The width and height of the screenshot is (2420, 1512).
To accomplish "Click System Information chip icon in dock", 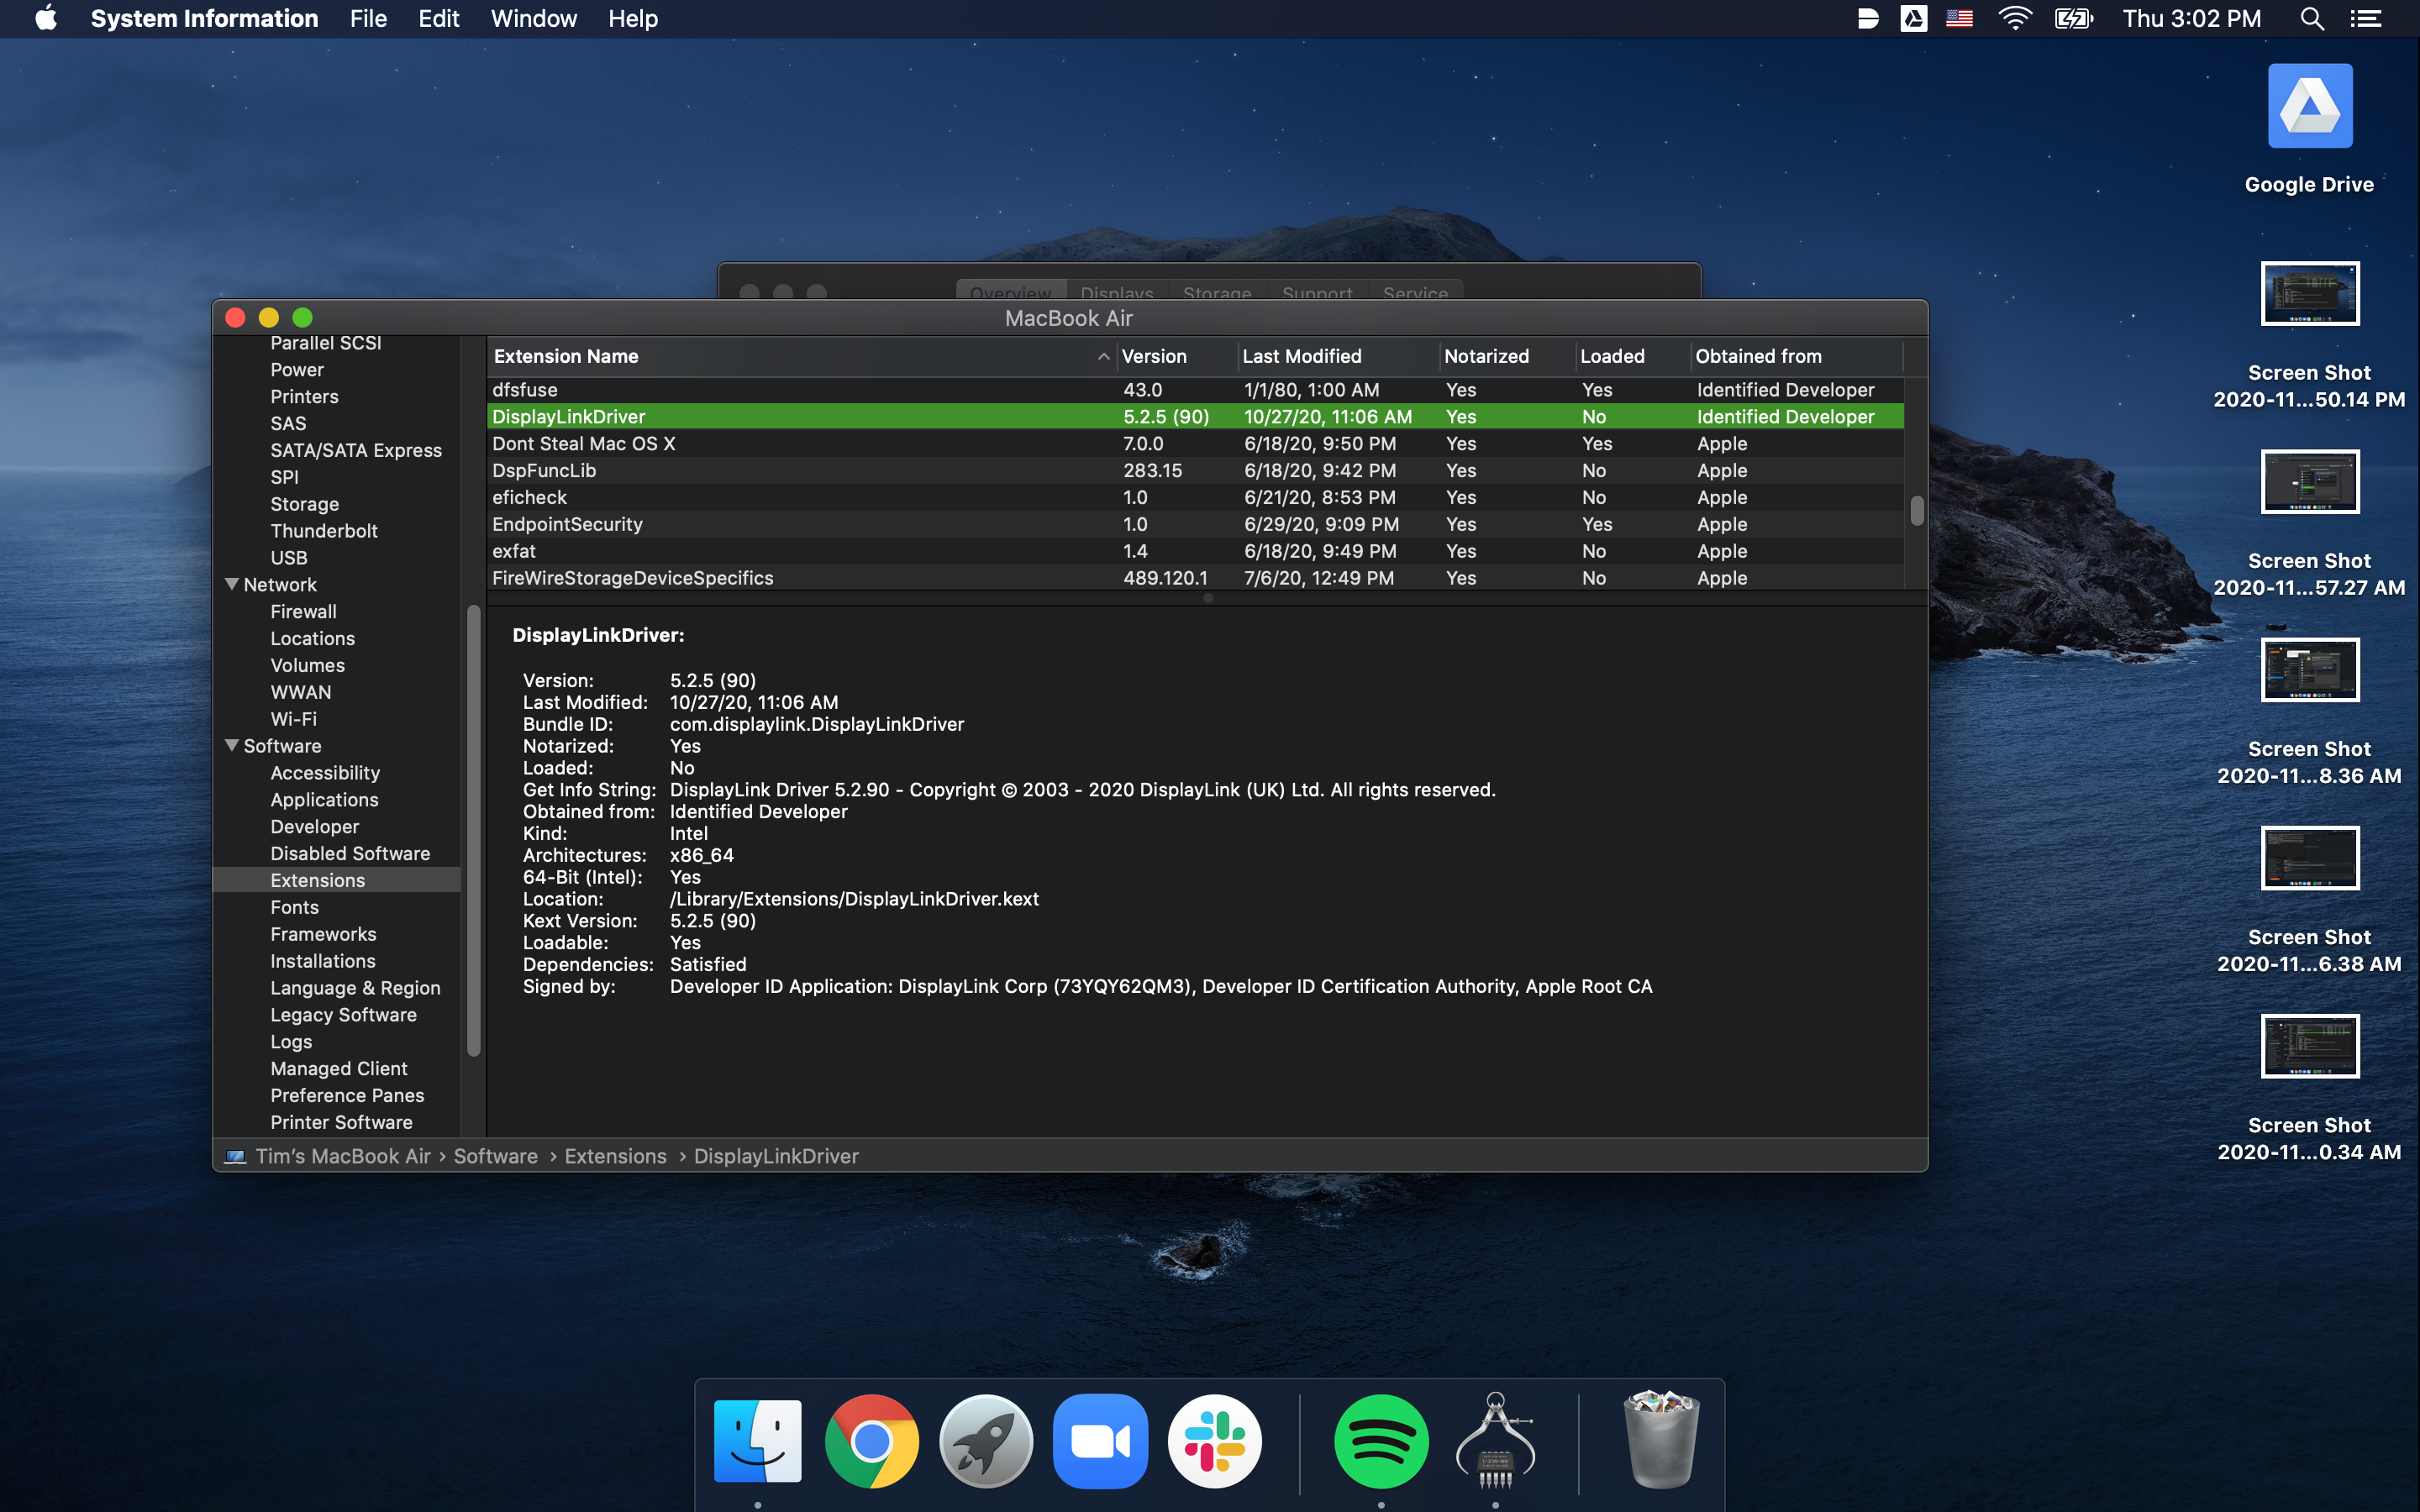I will point(1495,1441).
